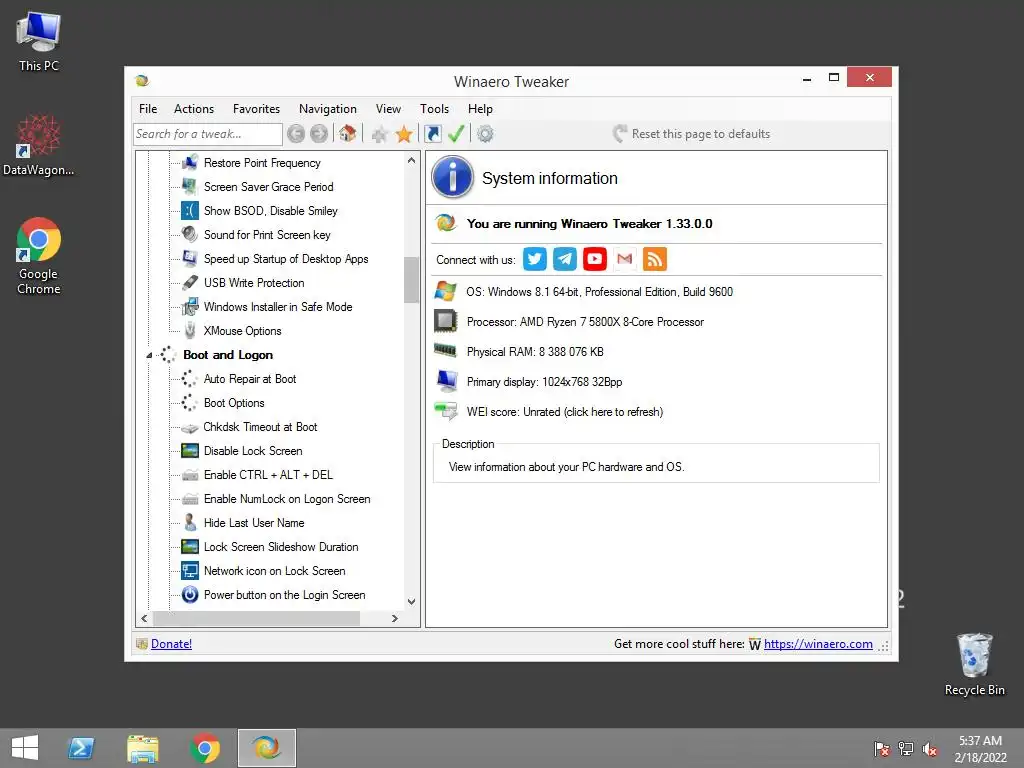Open PowerShell from the taskbar
The width and height of the screenshot is (1024, 768).
pyautogui.click(x=82, y=748)
